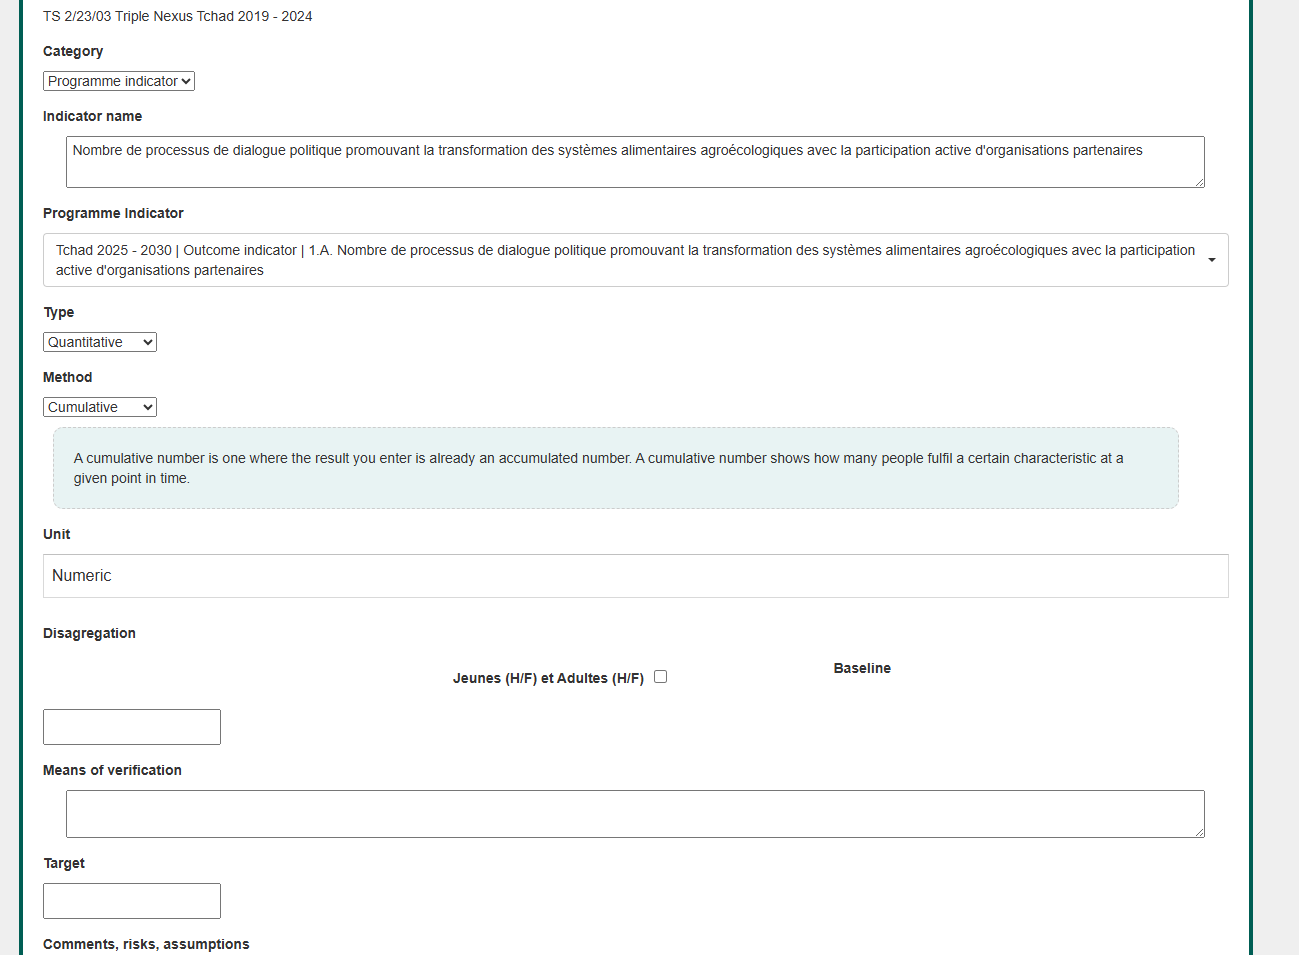Click the Baseline label text
Image resolution: width=1299 pixels, height=955 pixels.
coord(862,668)
